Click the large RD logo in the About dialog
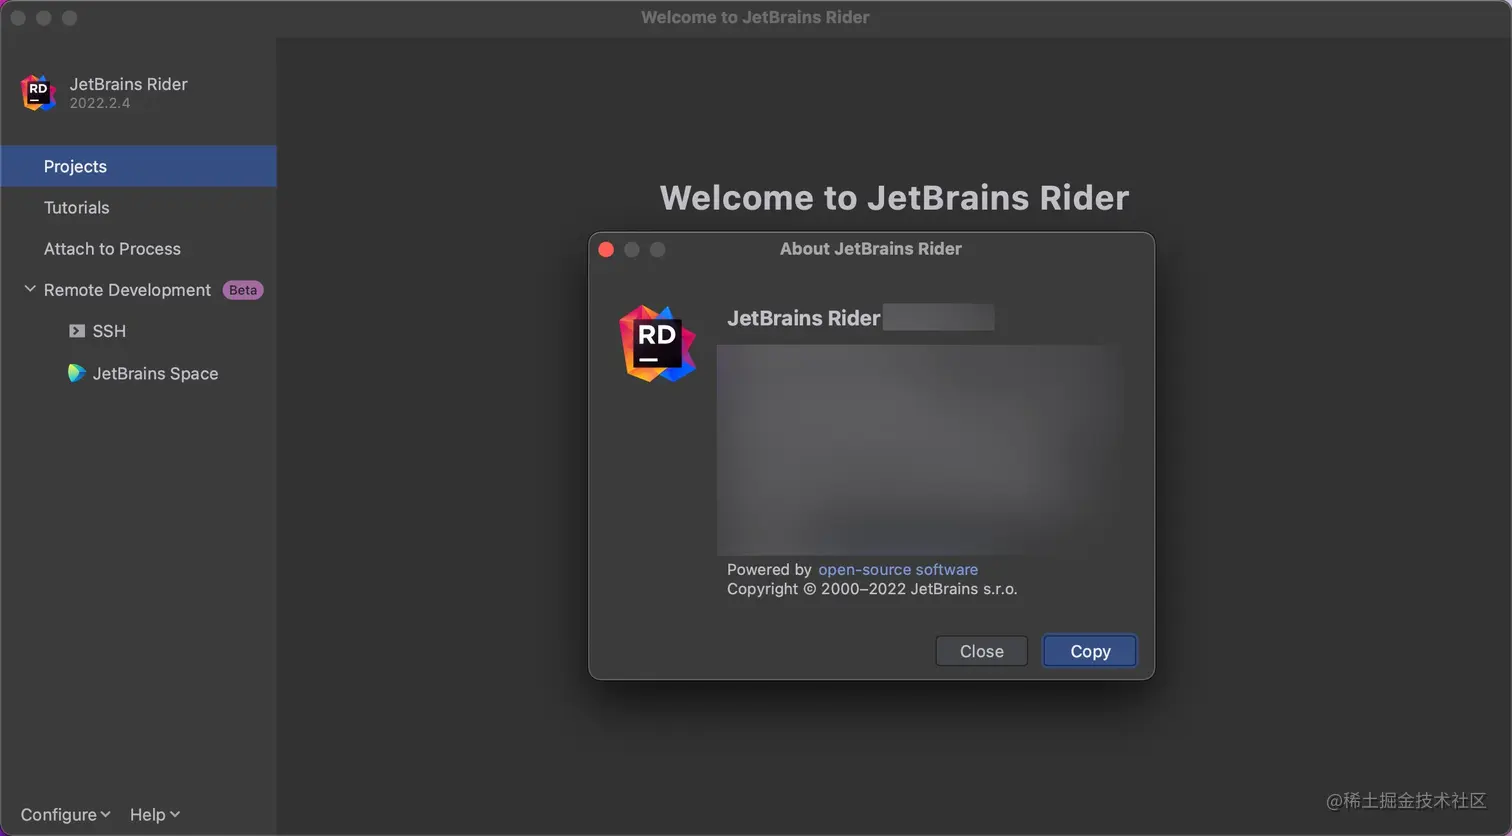The height and width of the screenshot is (836, 1512). tap(657, 344)
